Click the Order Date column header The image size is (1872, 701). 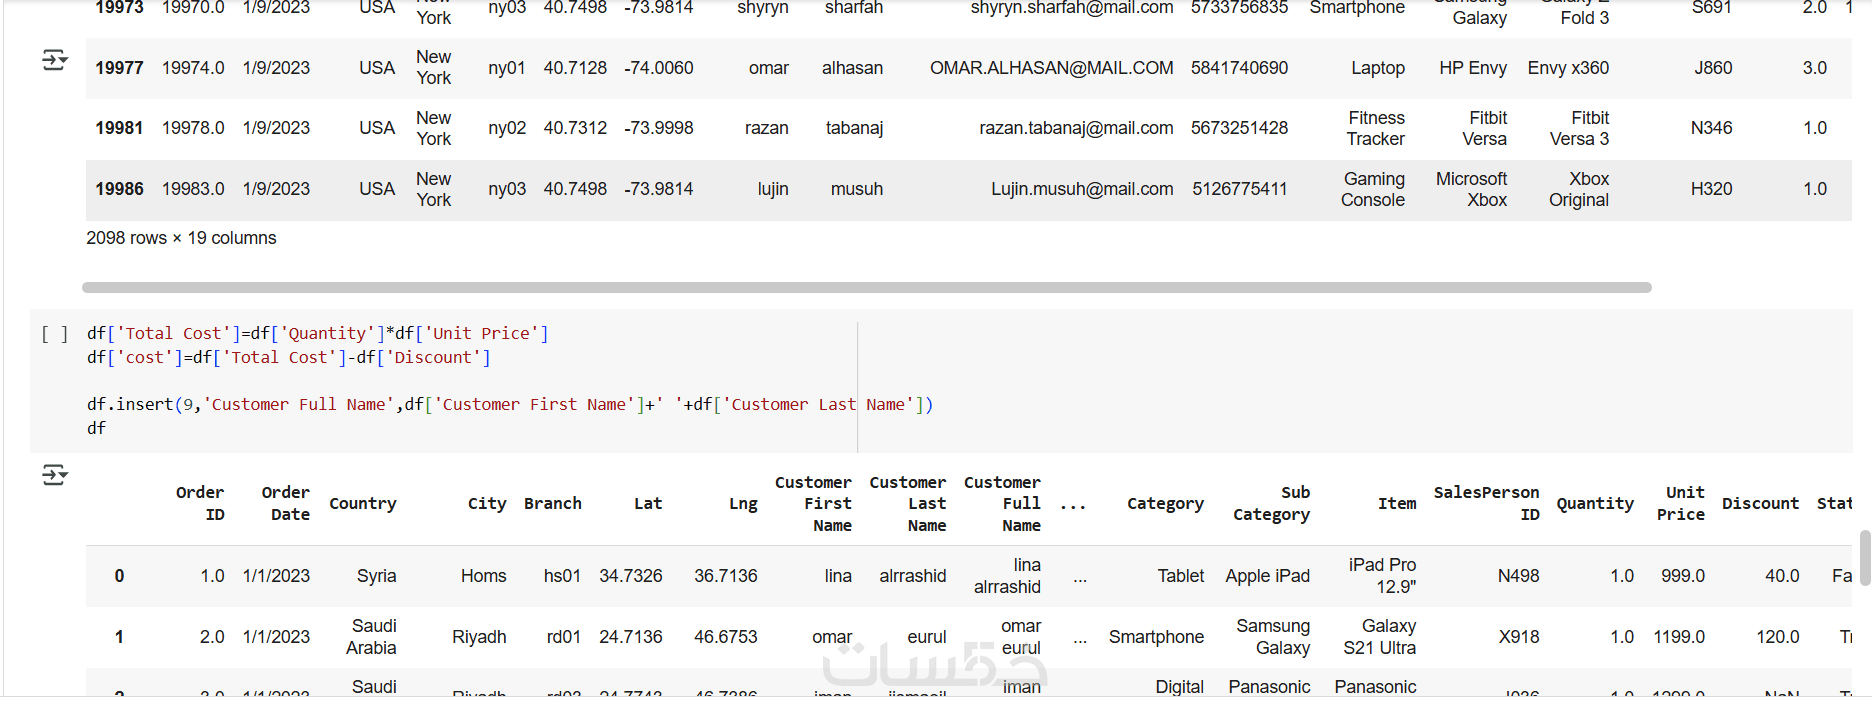(285, 503)
